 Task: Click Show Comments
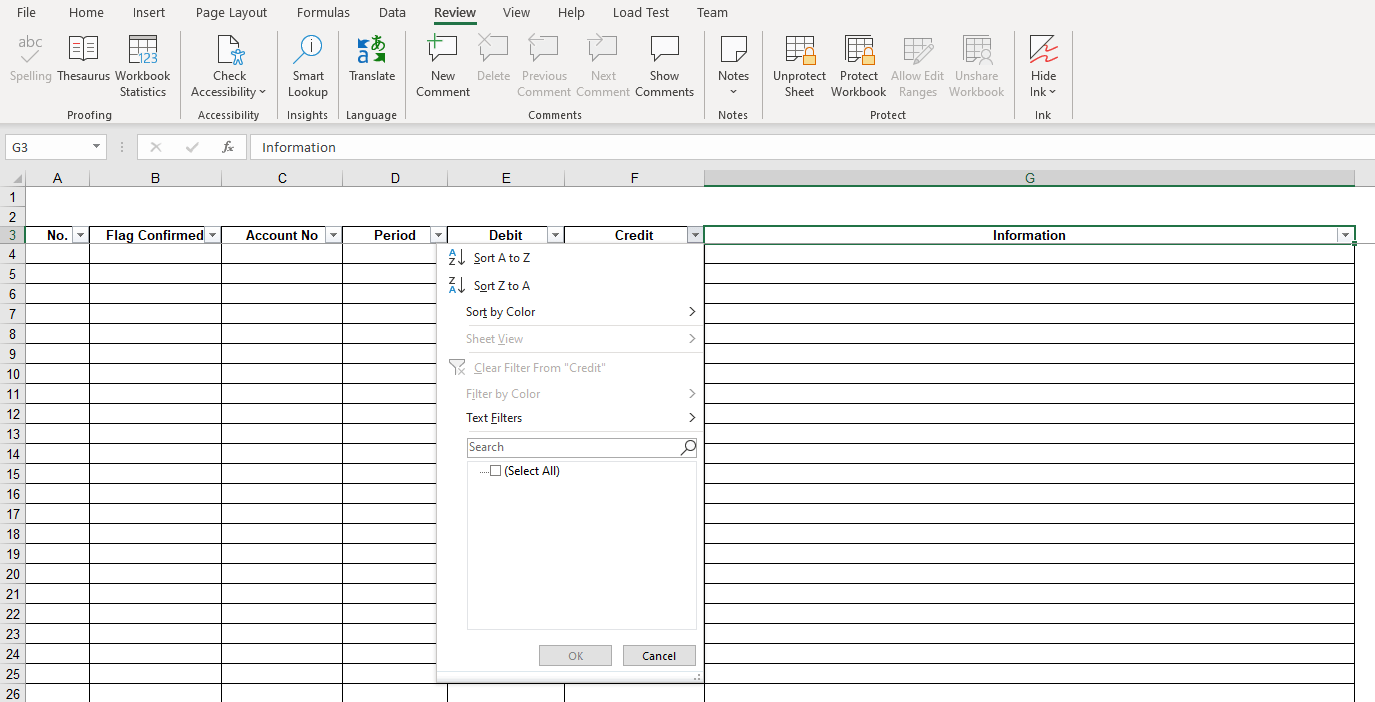[664, 67]
